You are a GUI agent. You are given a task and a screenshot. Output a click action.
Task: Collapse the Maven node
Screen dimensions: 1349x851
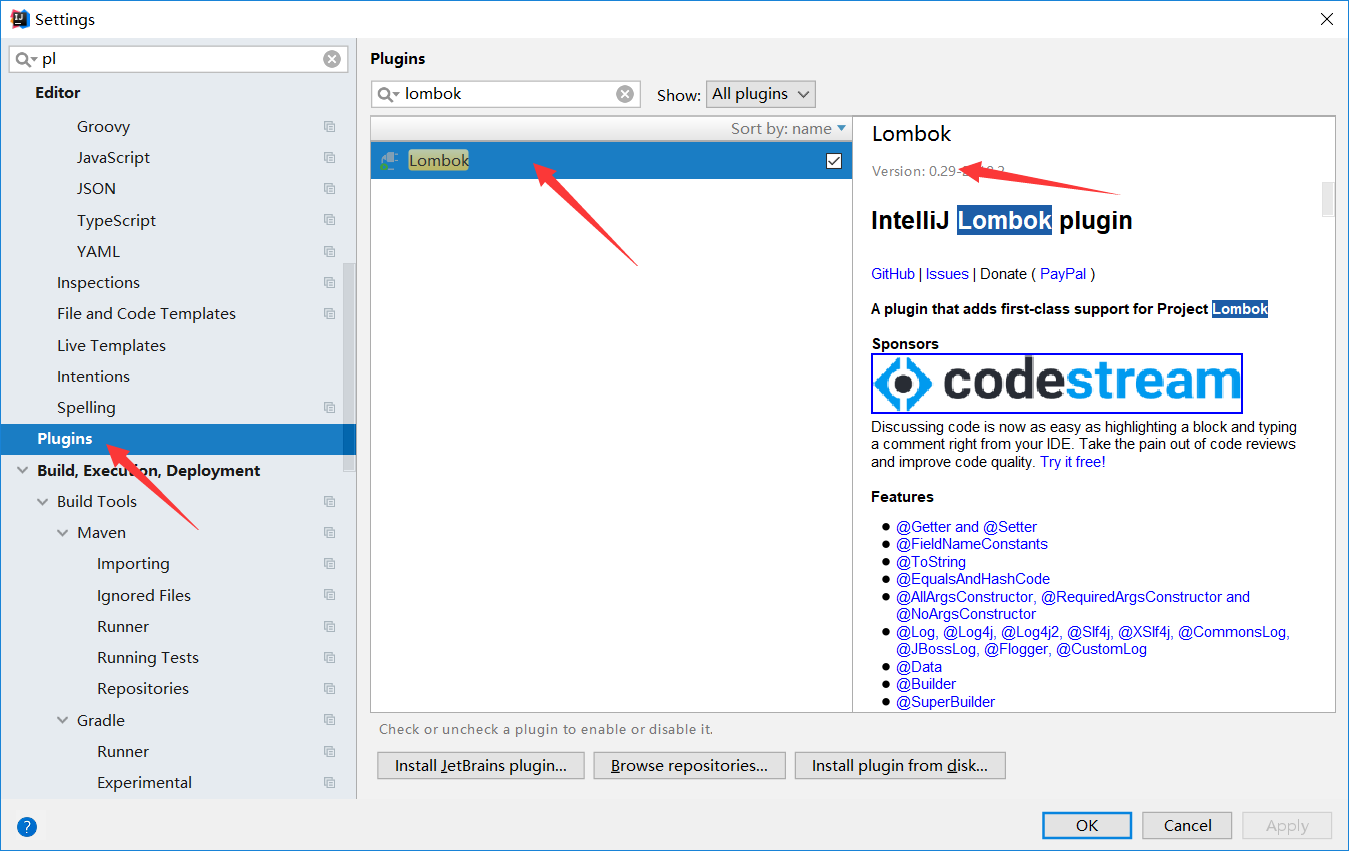click(63, 533)
